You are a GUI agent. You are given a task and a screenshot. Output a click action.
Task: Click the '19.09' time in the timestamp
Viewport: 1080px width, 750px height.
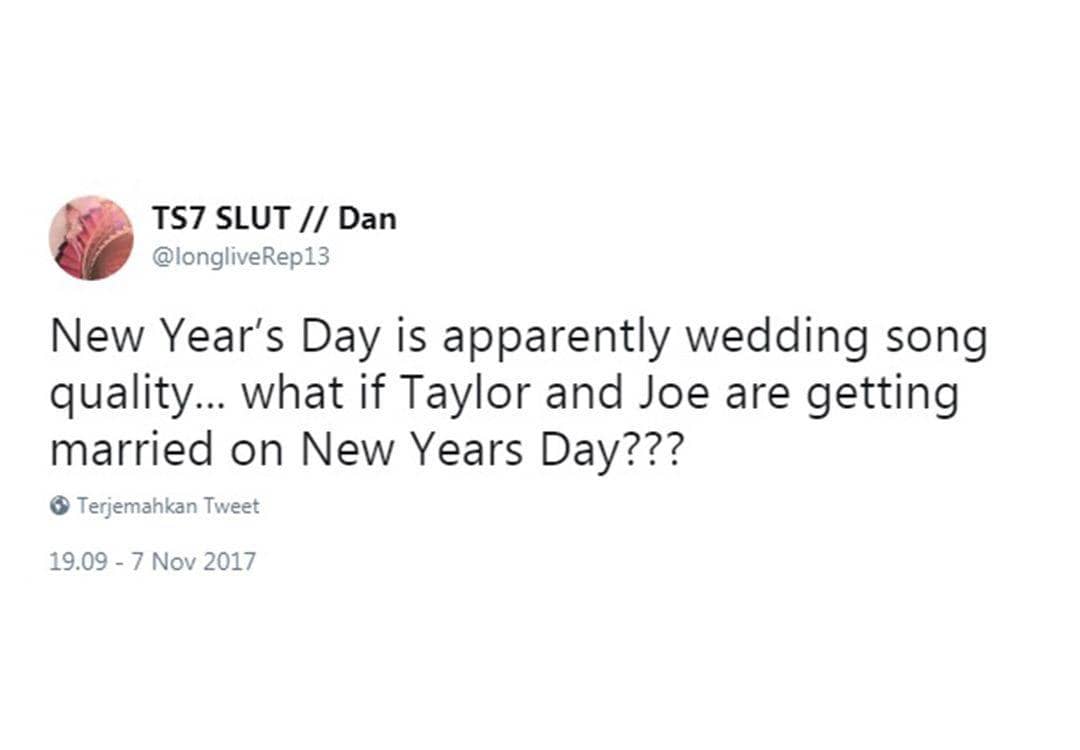pyautogui.click(x=74, y=562)
